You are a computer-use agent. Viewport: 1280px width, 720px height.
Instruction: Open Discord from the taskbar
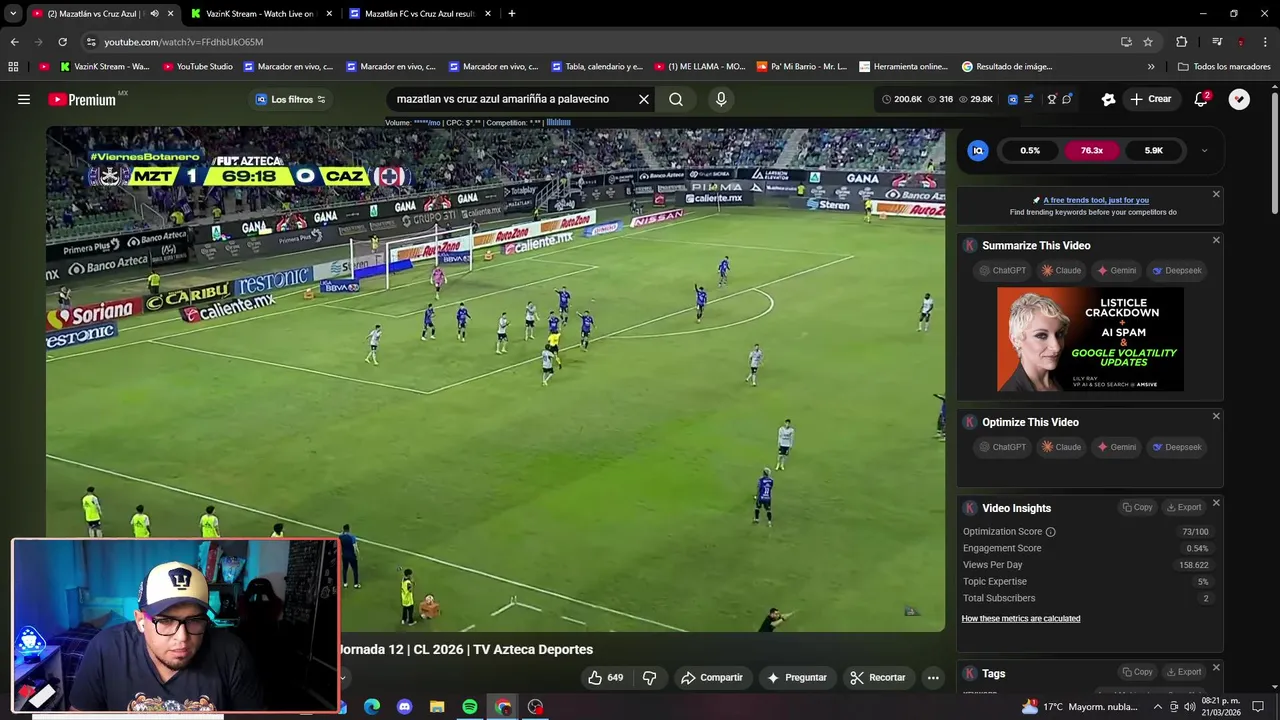(404, 707)
